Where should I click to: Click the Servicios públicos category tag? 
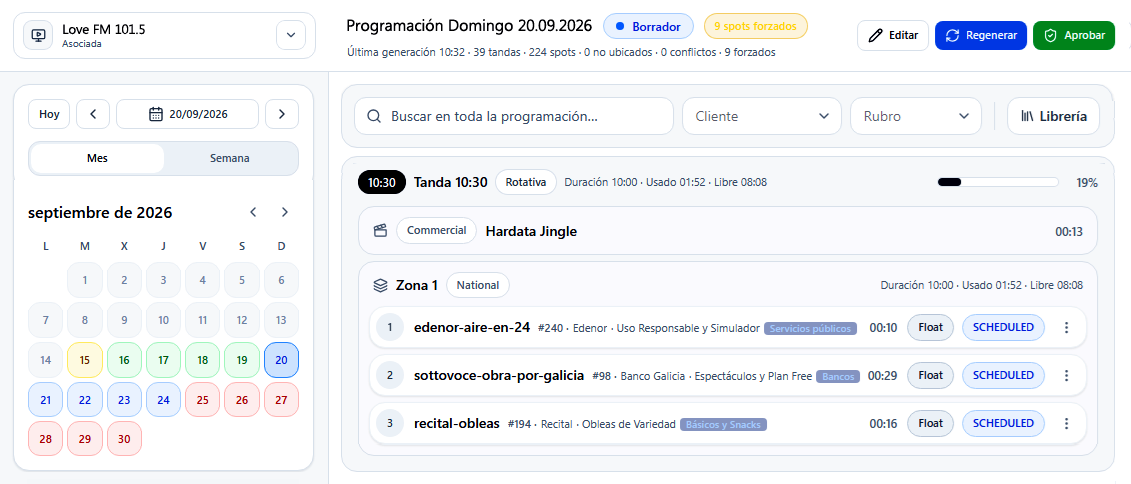[811, 328]
